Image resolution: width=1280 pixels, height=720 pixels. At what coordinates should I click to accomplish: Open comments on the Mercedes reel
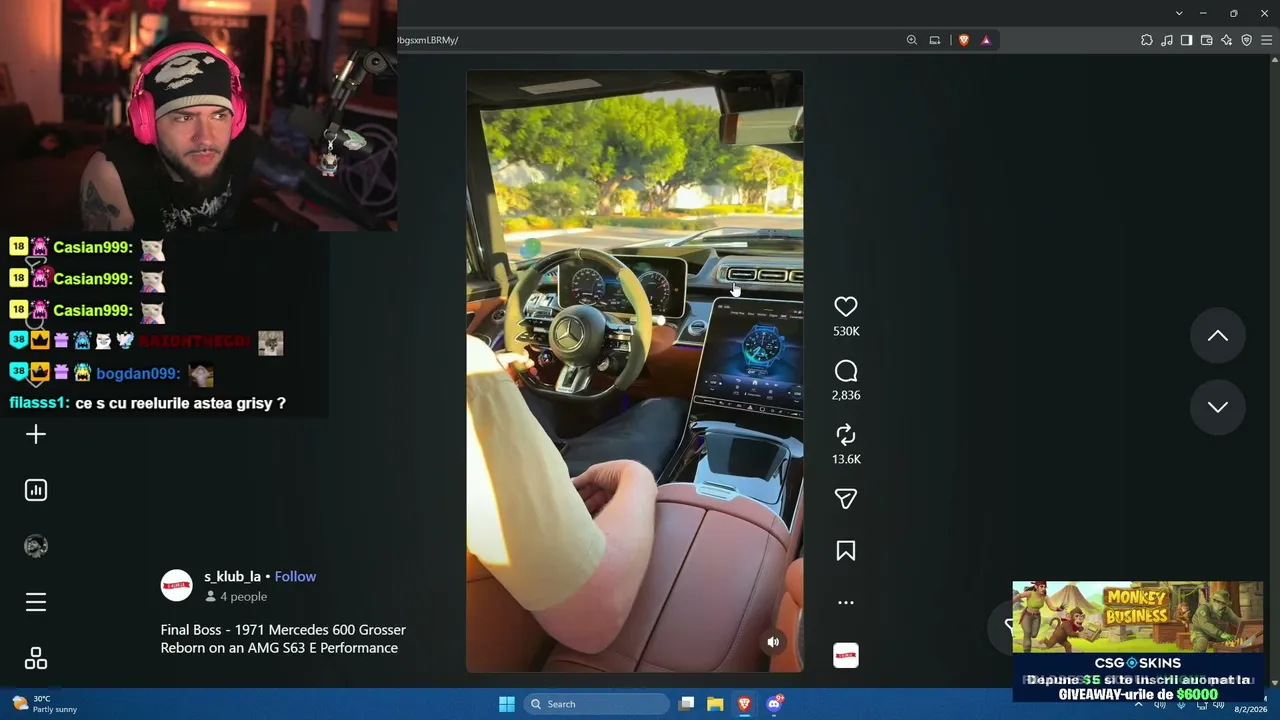coord(846,372)
